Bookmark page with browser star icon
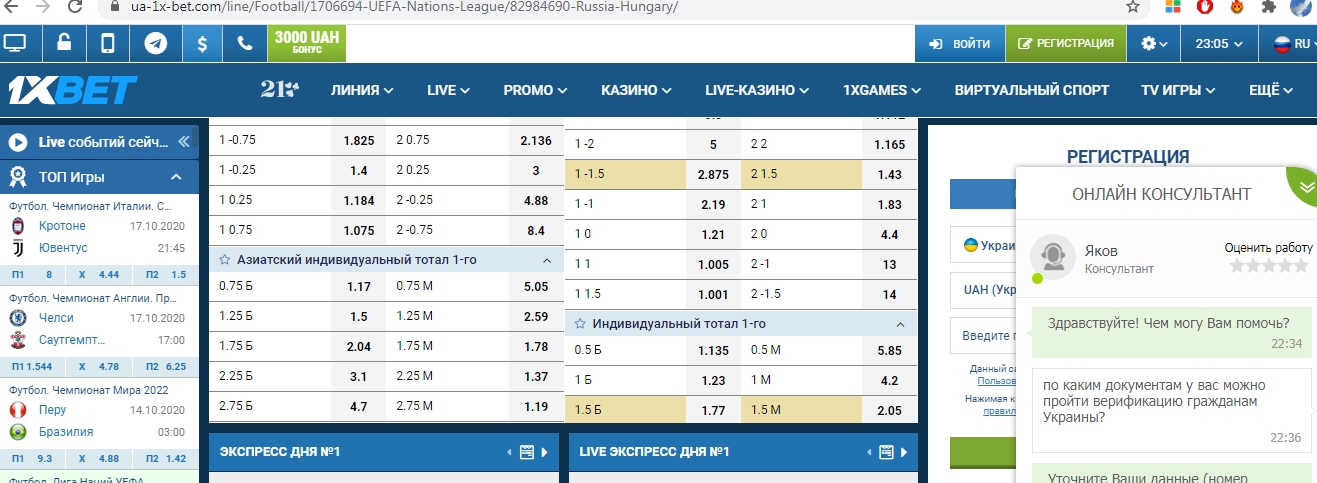Viewport: 1317px width, 483px height. point(1133,6)
